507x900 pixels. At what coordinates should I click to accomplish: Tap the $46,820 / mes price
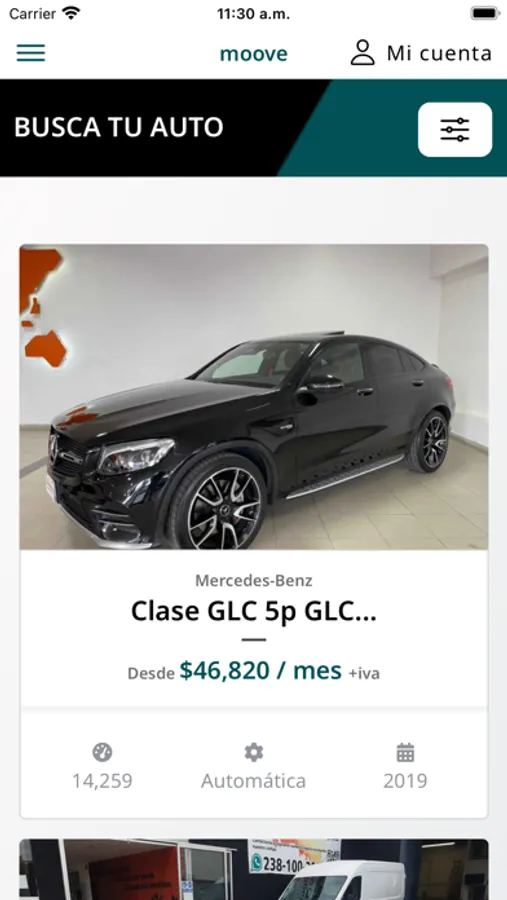(261, 670)
